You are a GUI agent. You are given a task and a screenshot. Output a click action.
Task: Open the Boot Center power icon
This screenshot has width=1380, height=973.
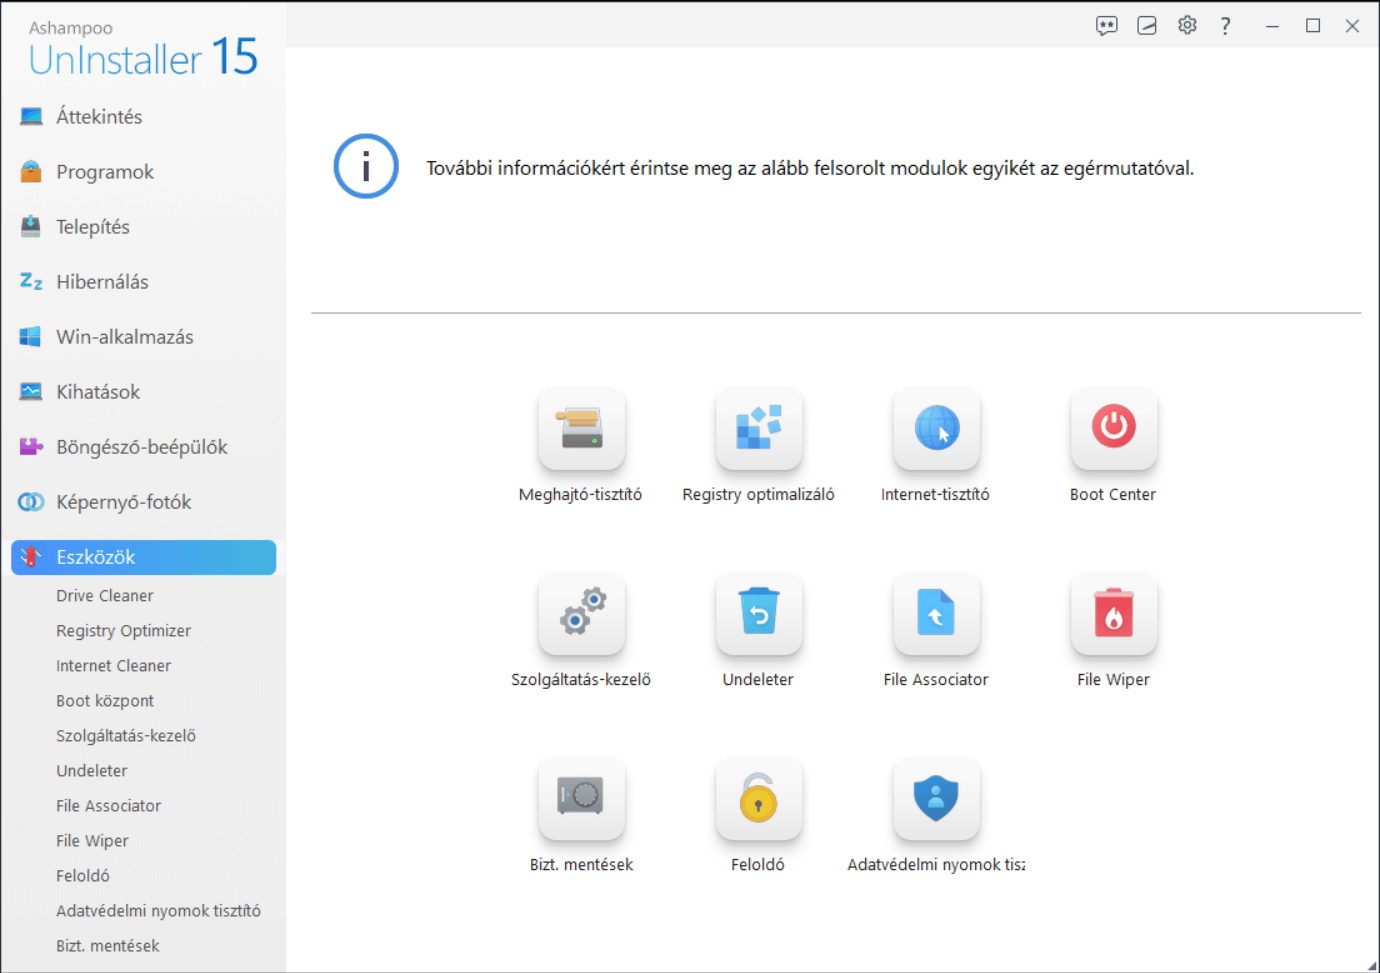(x=1113, y=428)
